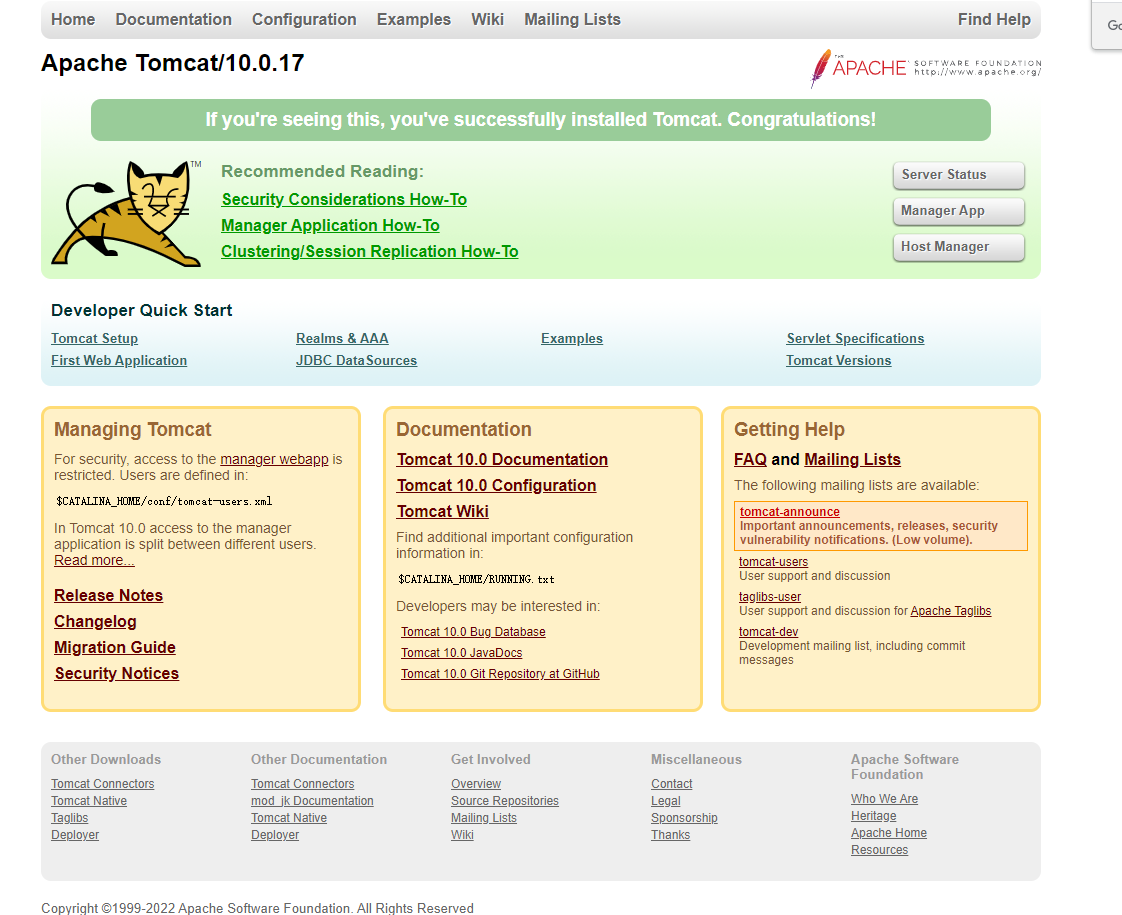1122x915 pixels.
Task: Open Release Notes link
Action: [109, 595]
